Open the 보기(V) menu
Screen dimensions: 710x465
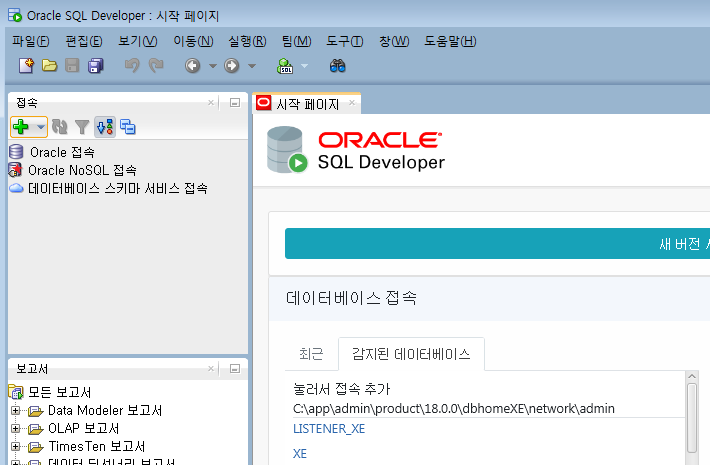[137, 41]
